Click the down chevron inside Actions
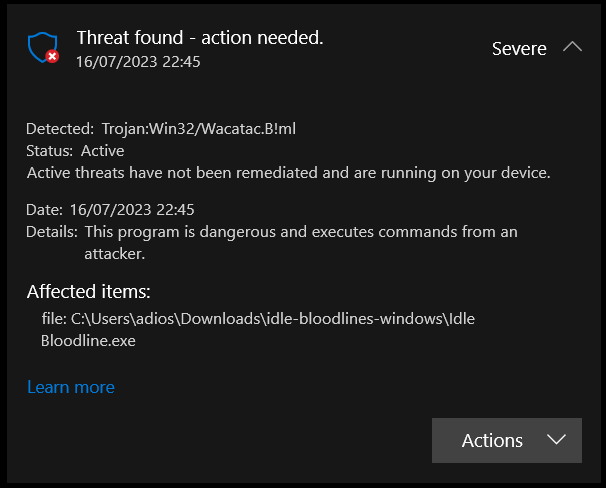This screenshot has width=606, height=488. click(x=556, y=440)
